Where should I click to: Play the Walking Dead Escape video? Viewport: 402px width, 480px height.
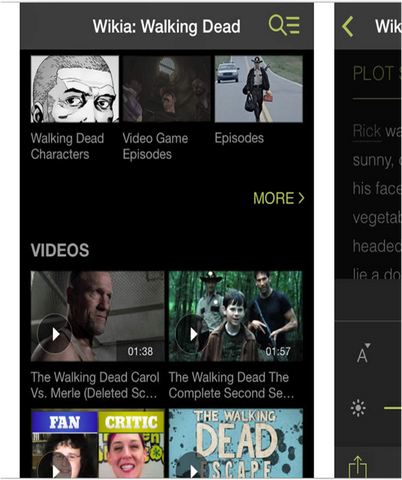pos(236,444)
